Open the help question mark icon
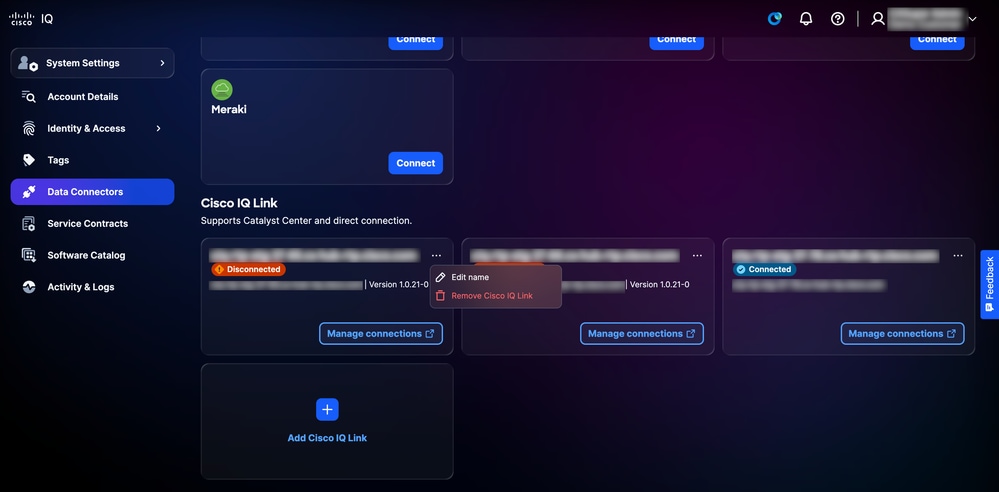The height and width of the screenshot is (492, 999). [838, 18]
